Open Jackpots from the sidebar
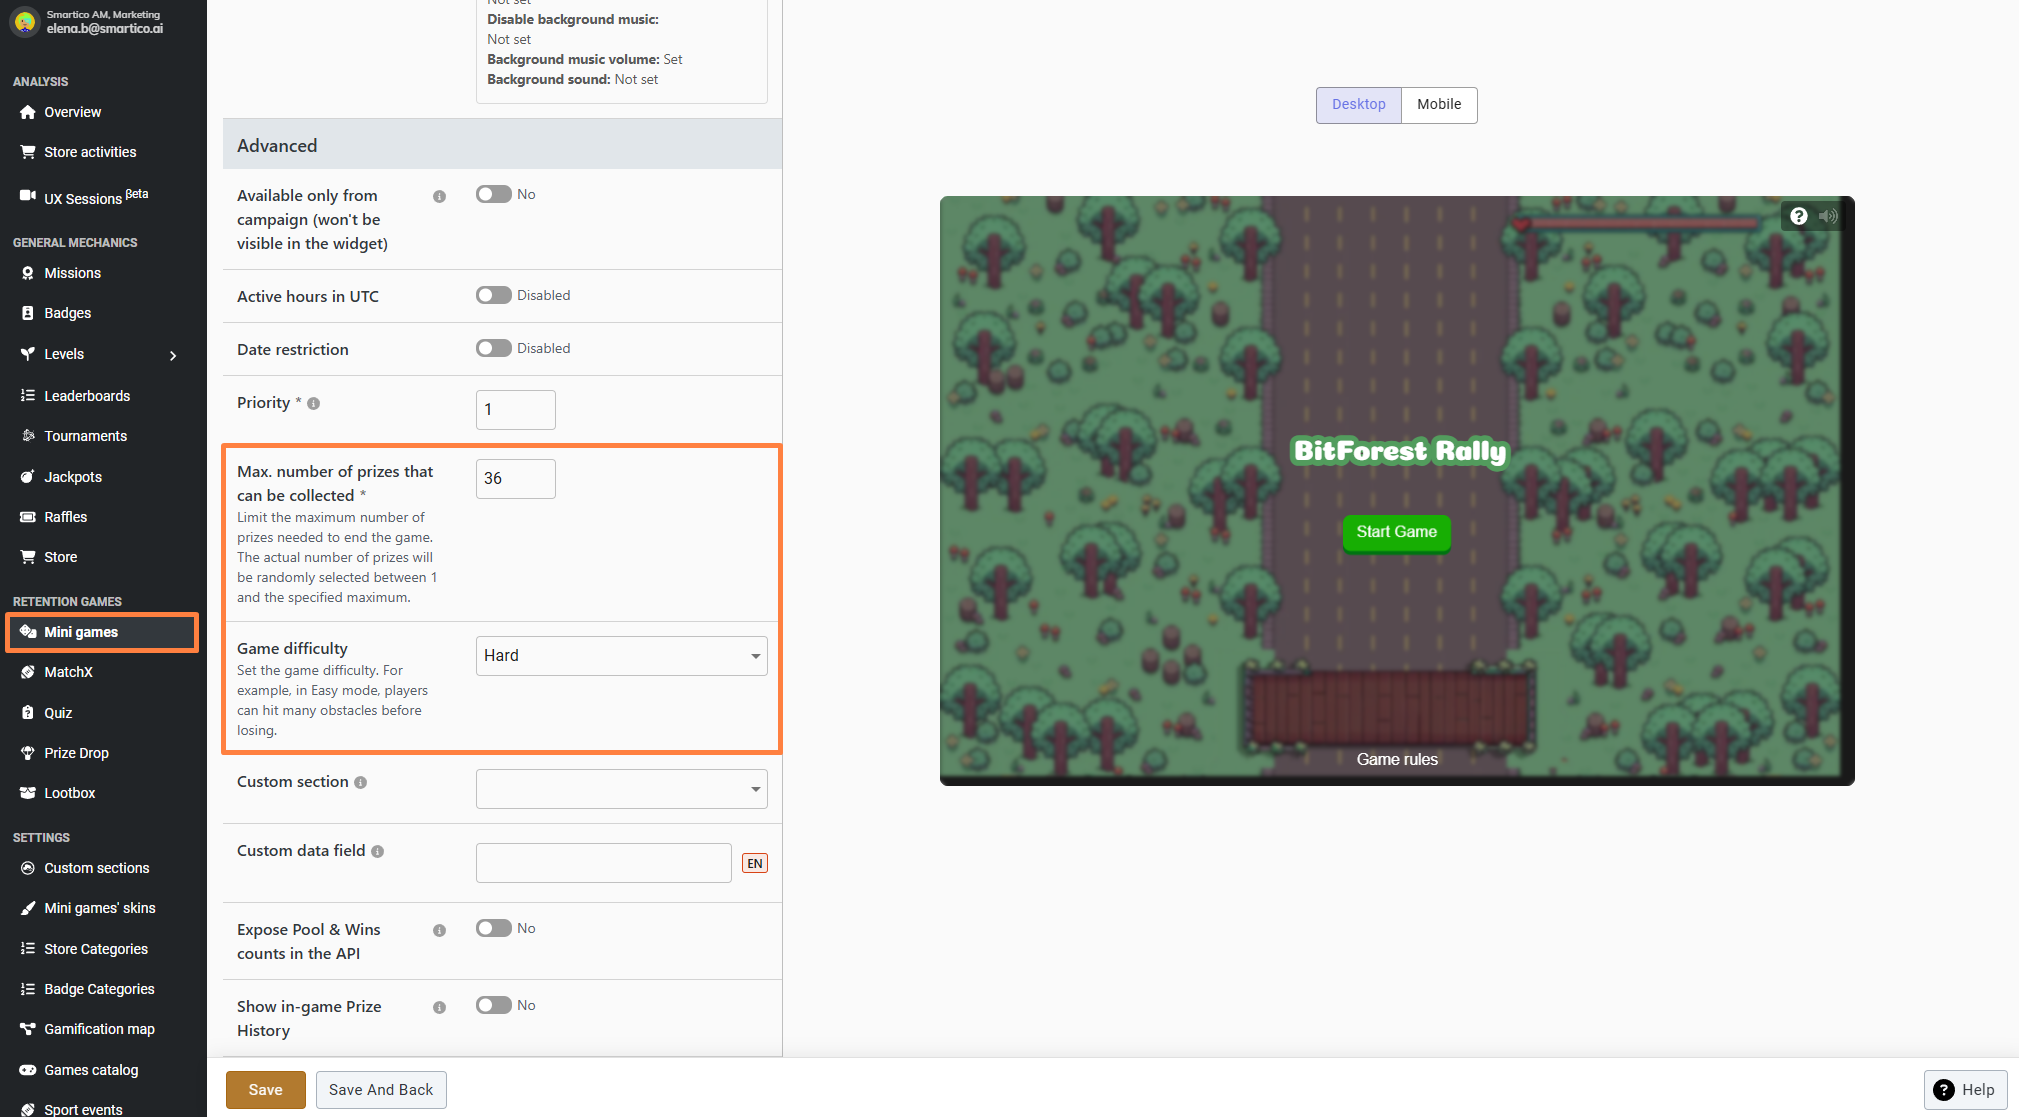Viewport: 2019px width, 1117px height. 73,477
